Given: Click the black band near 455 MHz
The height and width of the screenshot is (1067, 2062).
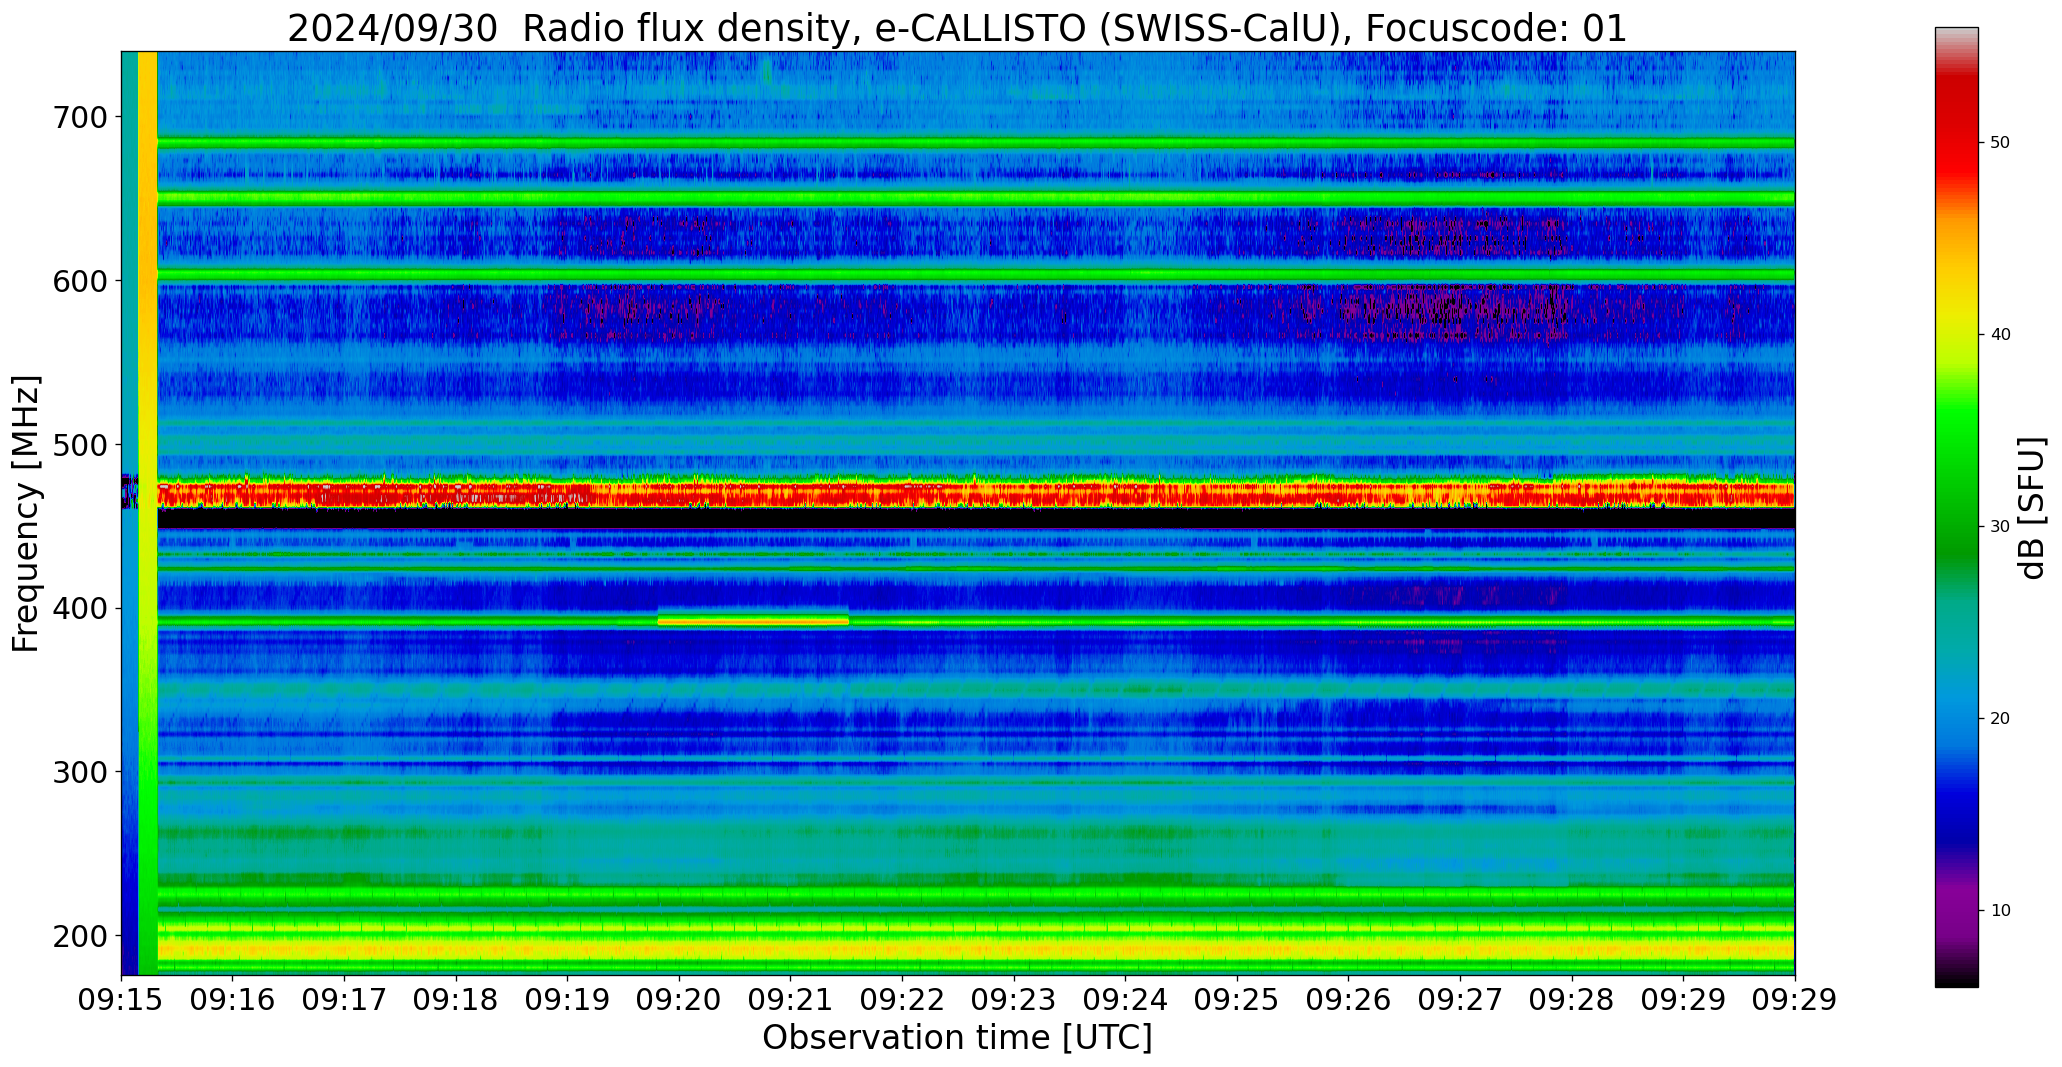Looking at the screenshot, I should [x=976, y=519].
